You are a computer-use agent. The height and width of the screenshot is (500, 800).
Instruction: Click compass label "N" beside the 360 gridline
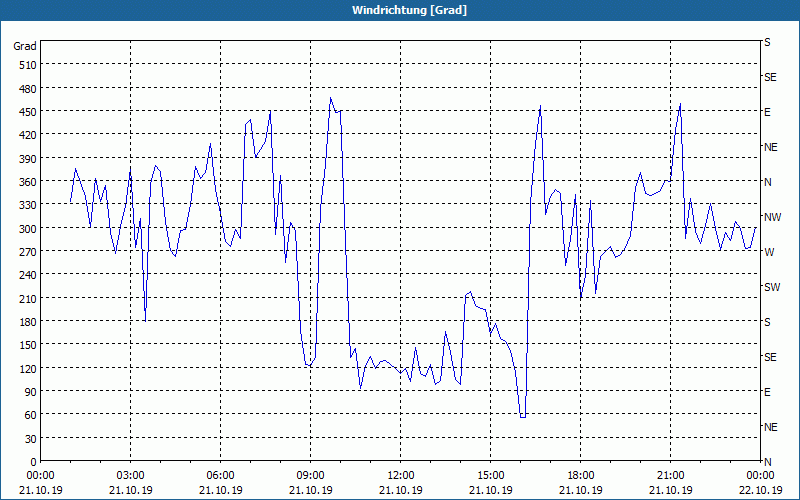(x=767, y=182)
